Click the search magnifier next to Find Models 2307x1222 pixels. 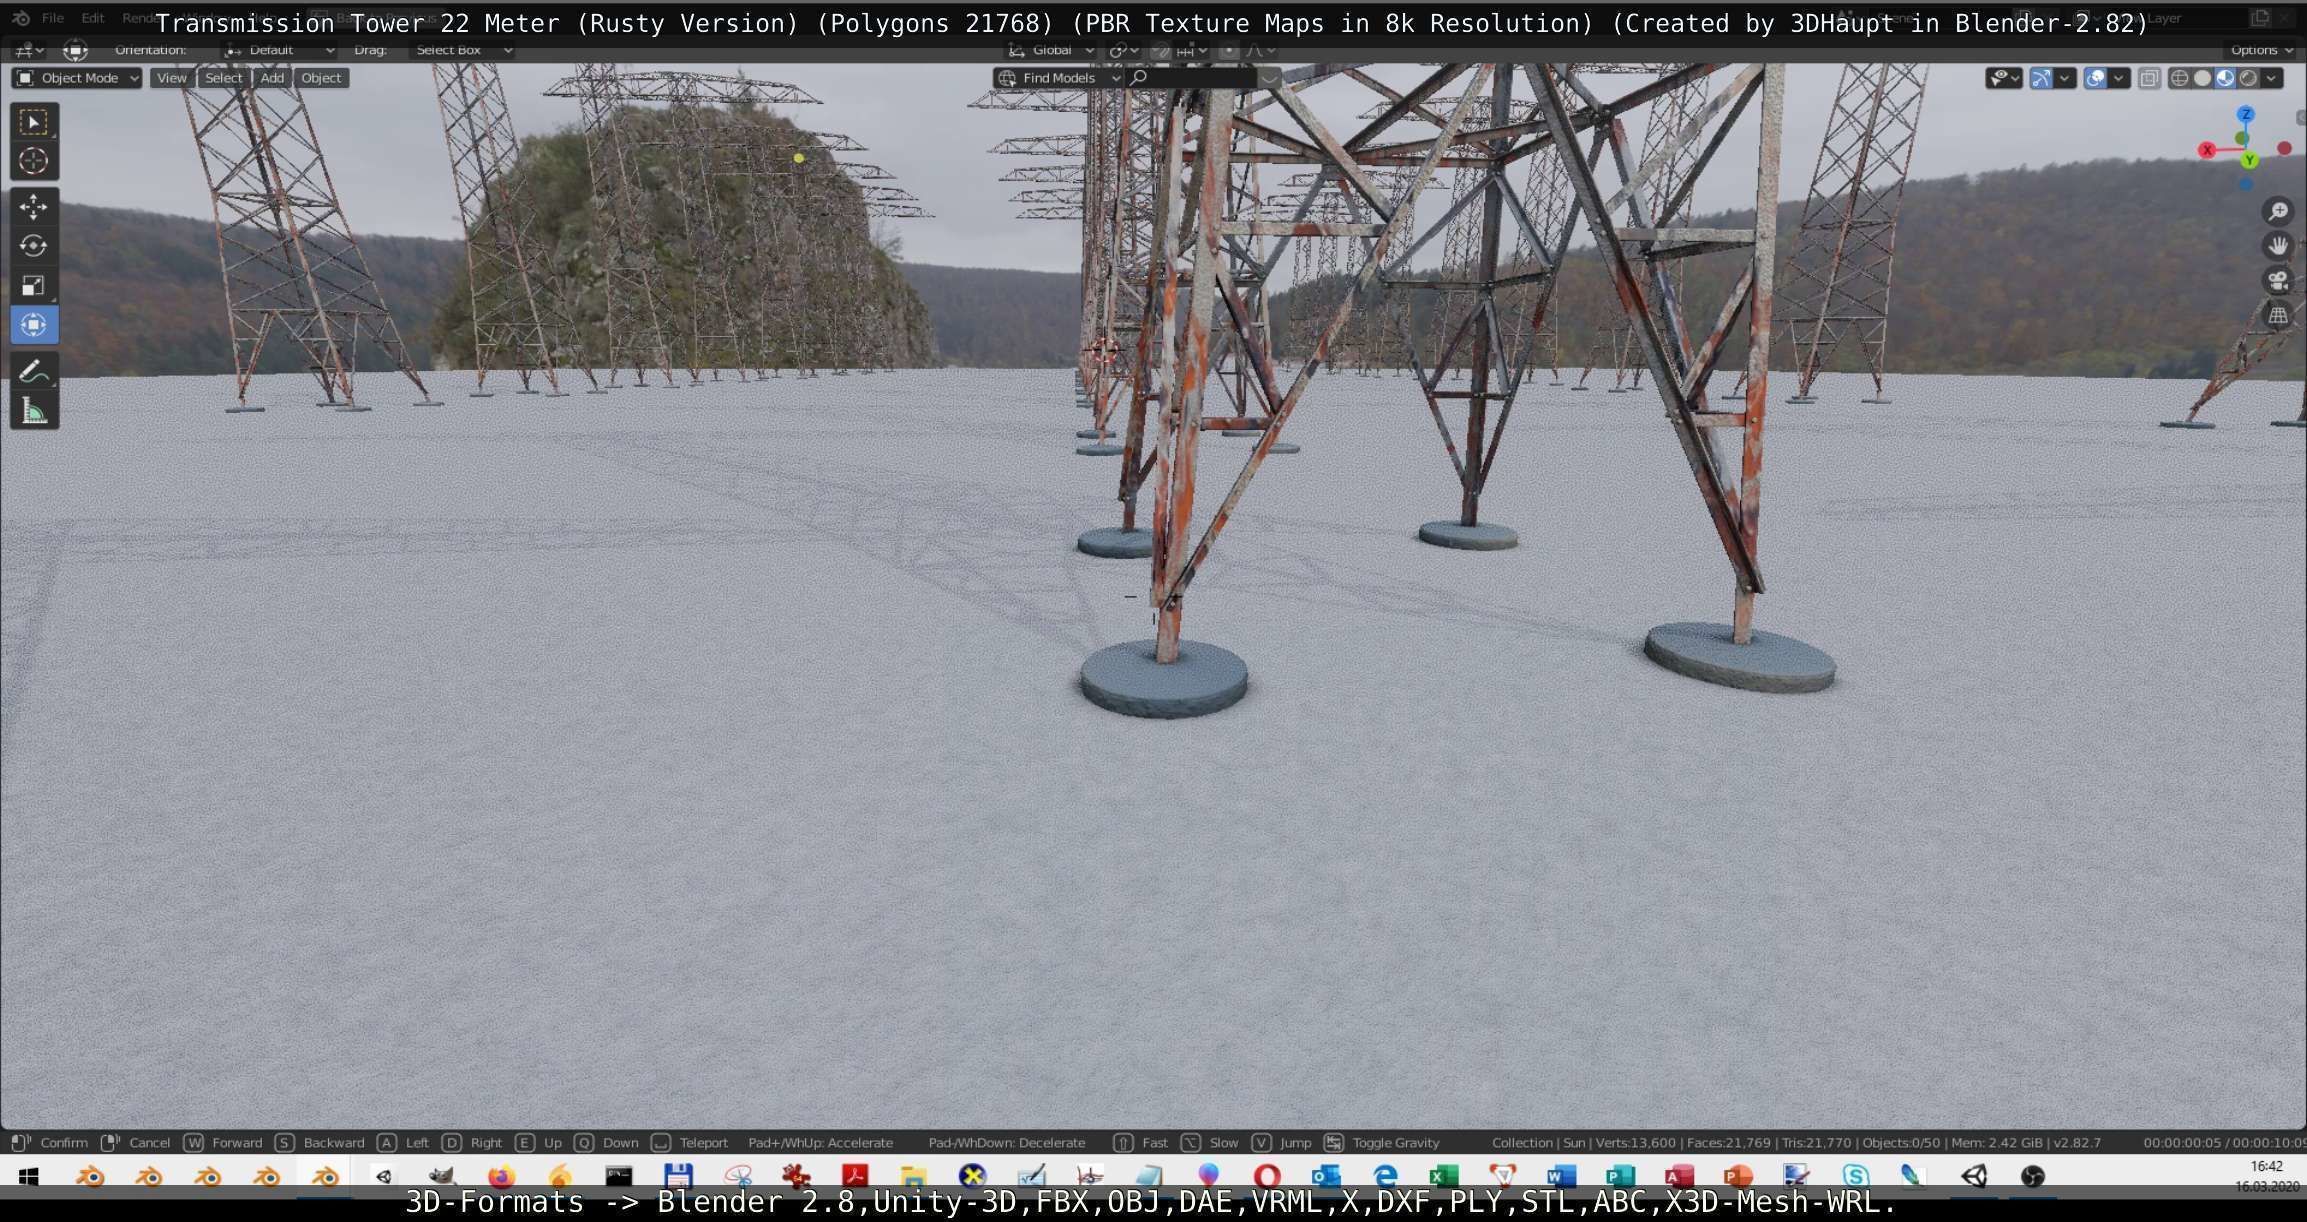(1138, 78)
